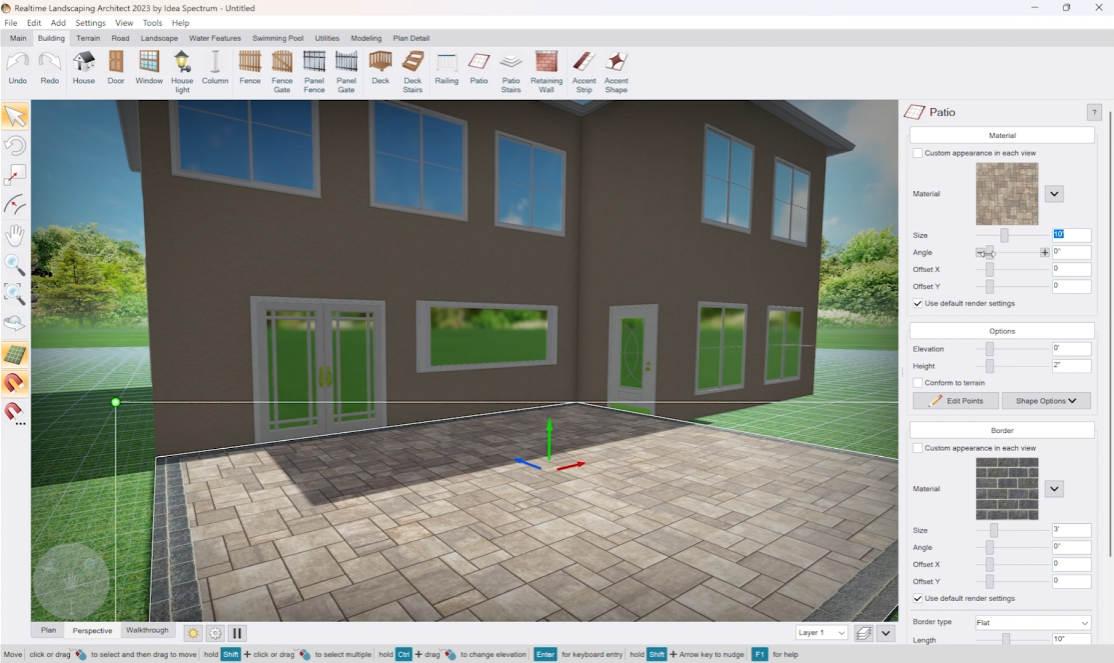Click patio material Size slider
This screenshot has width=1114, height=663.
(x=1005, y=235)
